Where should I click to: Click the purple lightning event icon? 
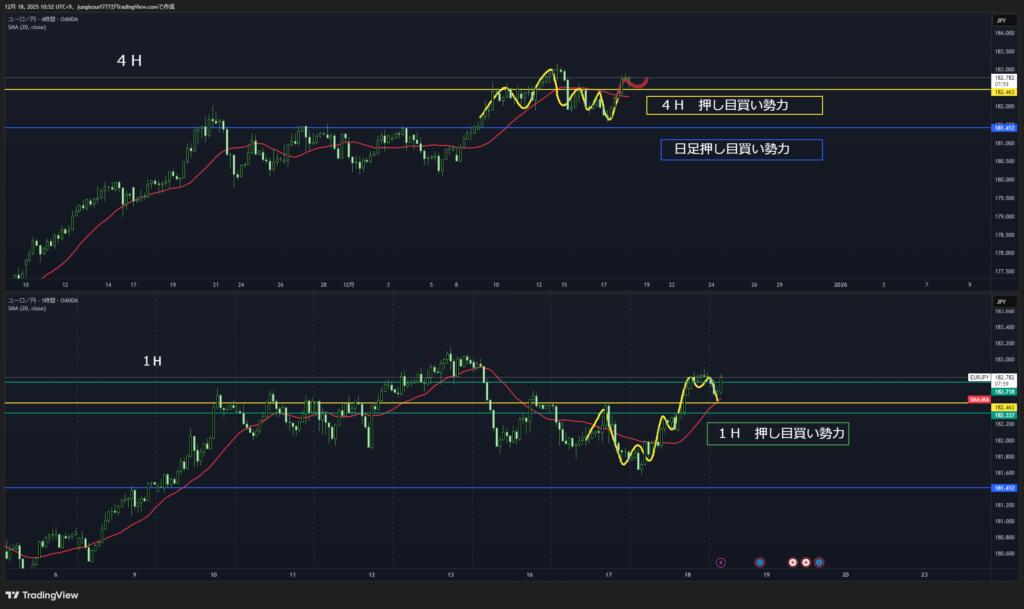(722, 562)
